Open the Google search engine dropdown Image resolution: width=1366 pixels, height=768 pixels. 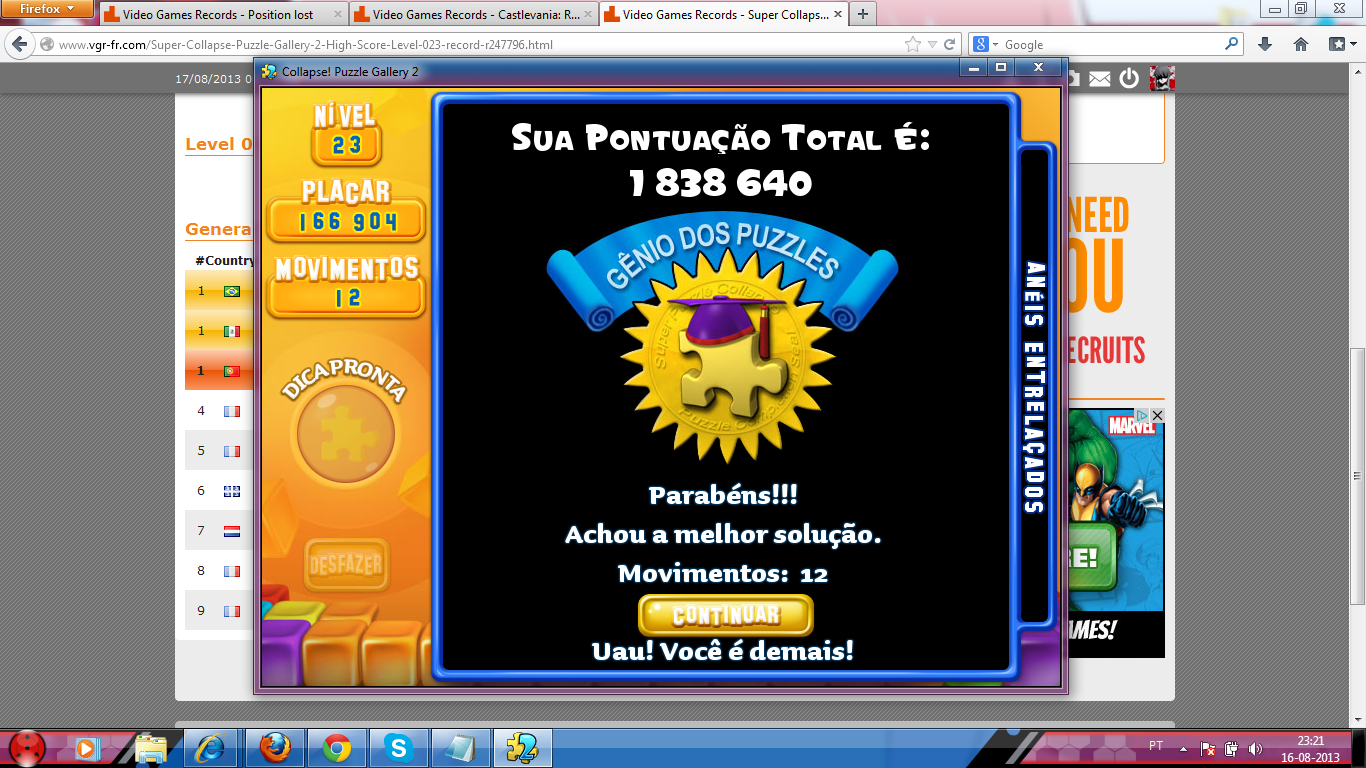986,44
